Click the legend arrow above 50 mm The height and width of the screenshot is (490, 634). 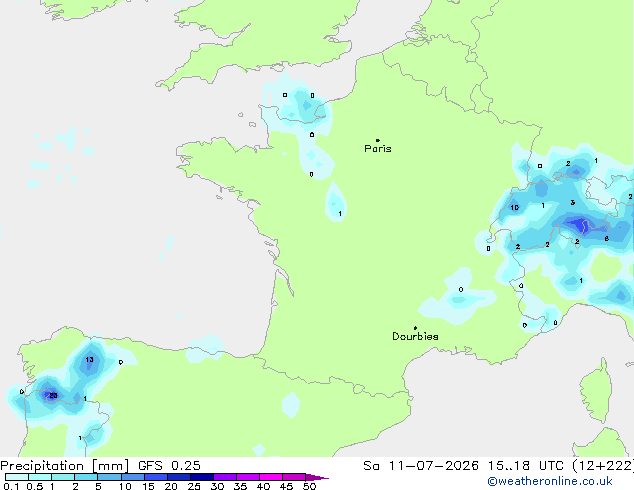317,477
